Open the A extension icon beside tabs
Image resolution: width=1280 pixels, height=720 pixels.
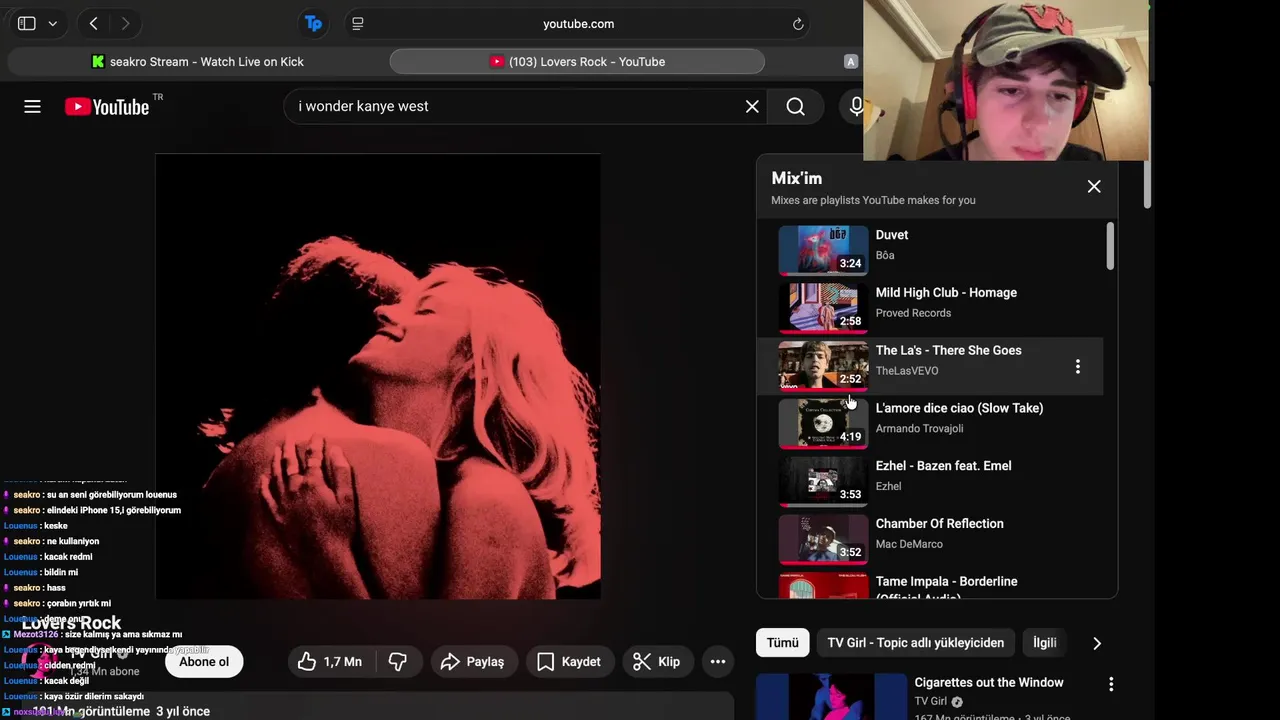pos(851,61)
